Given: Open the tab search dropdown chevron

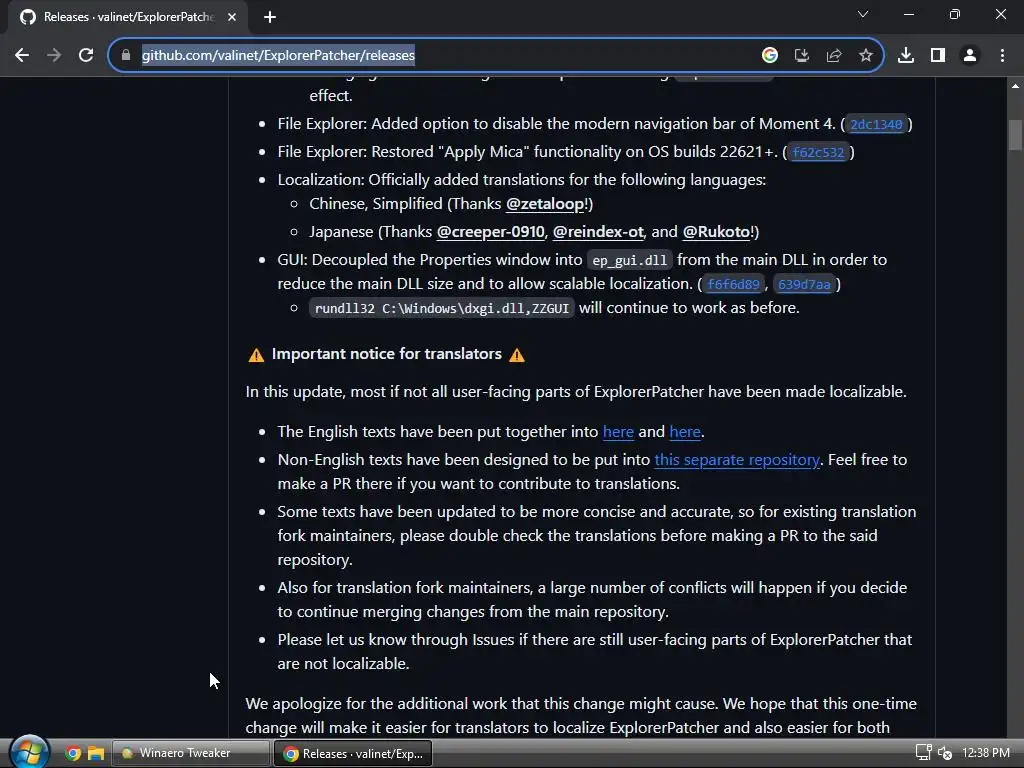Looking at the screenshot, I should (863, 14).
